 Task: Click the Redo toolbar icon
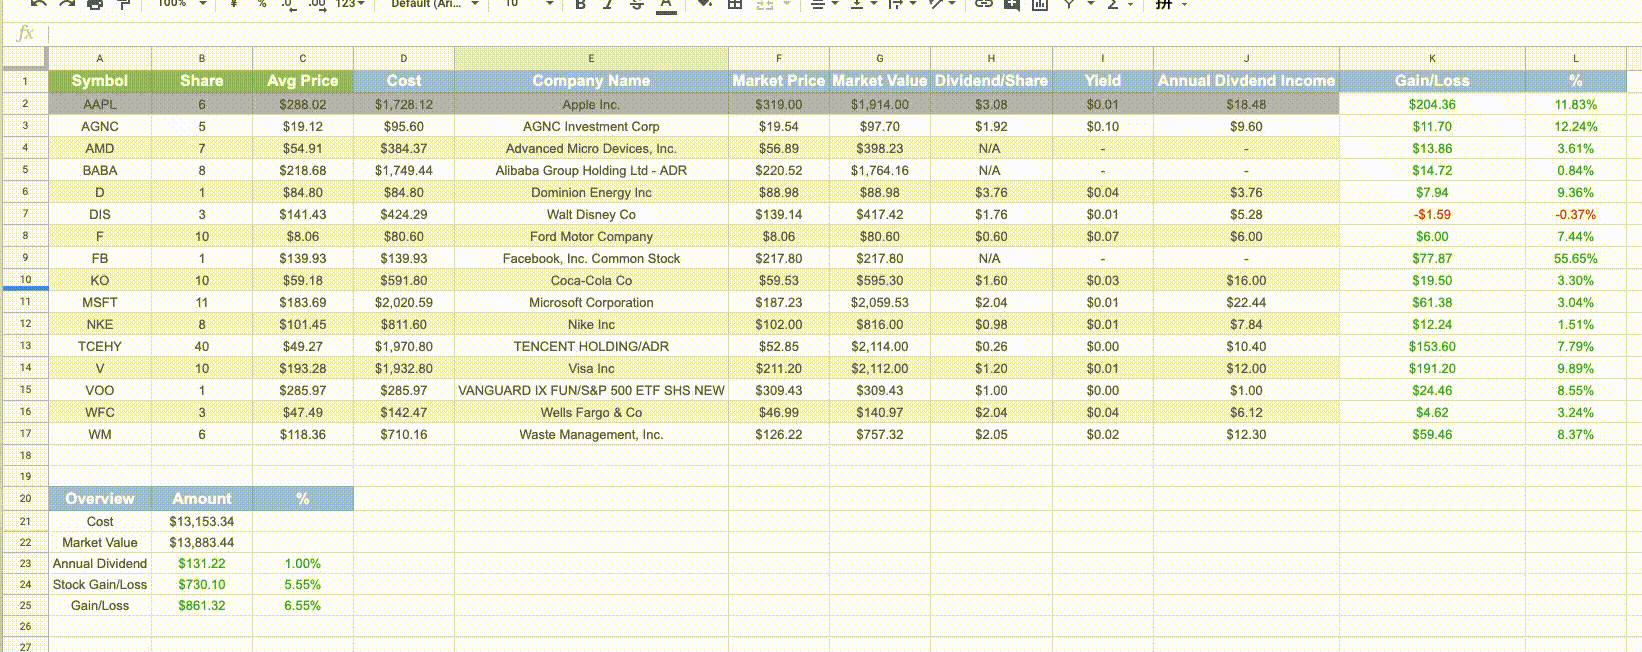(67, 4)
